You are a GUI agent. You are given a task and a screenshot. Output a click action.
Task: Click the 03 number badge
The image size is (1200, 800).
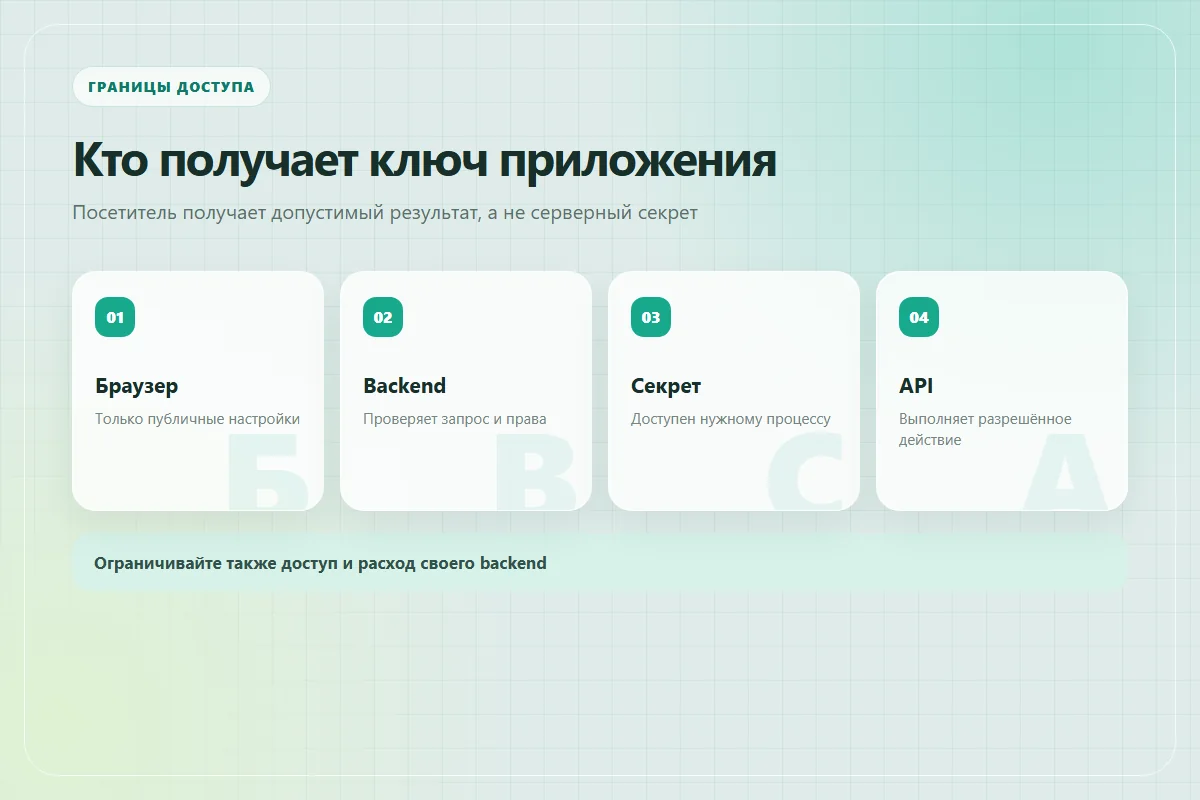(651, 317)
